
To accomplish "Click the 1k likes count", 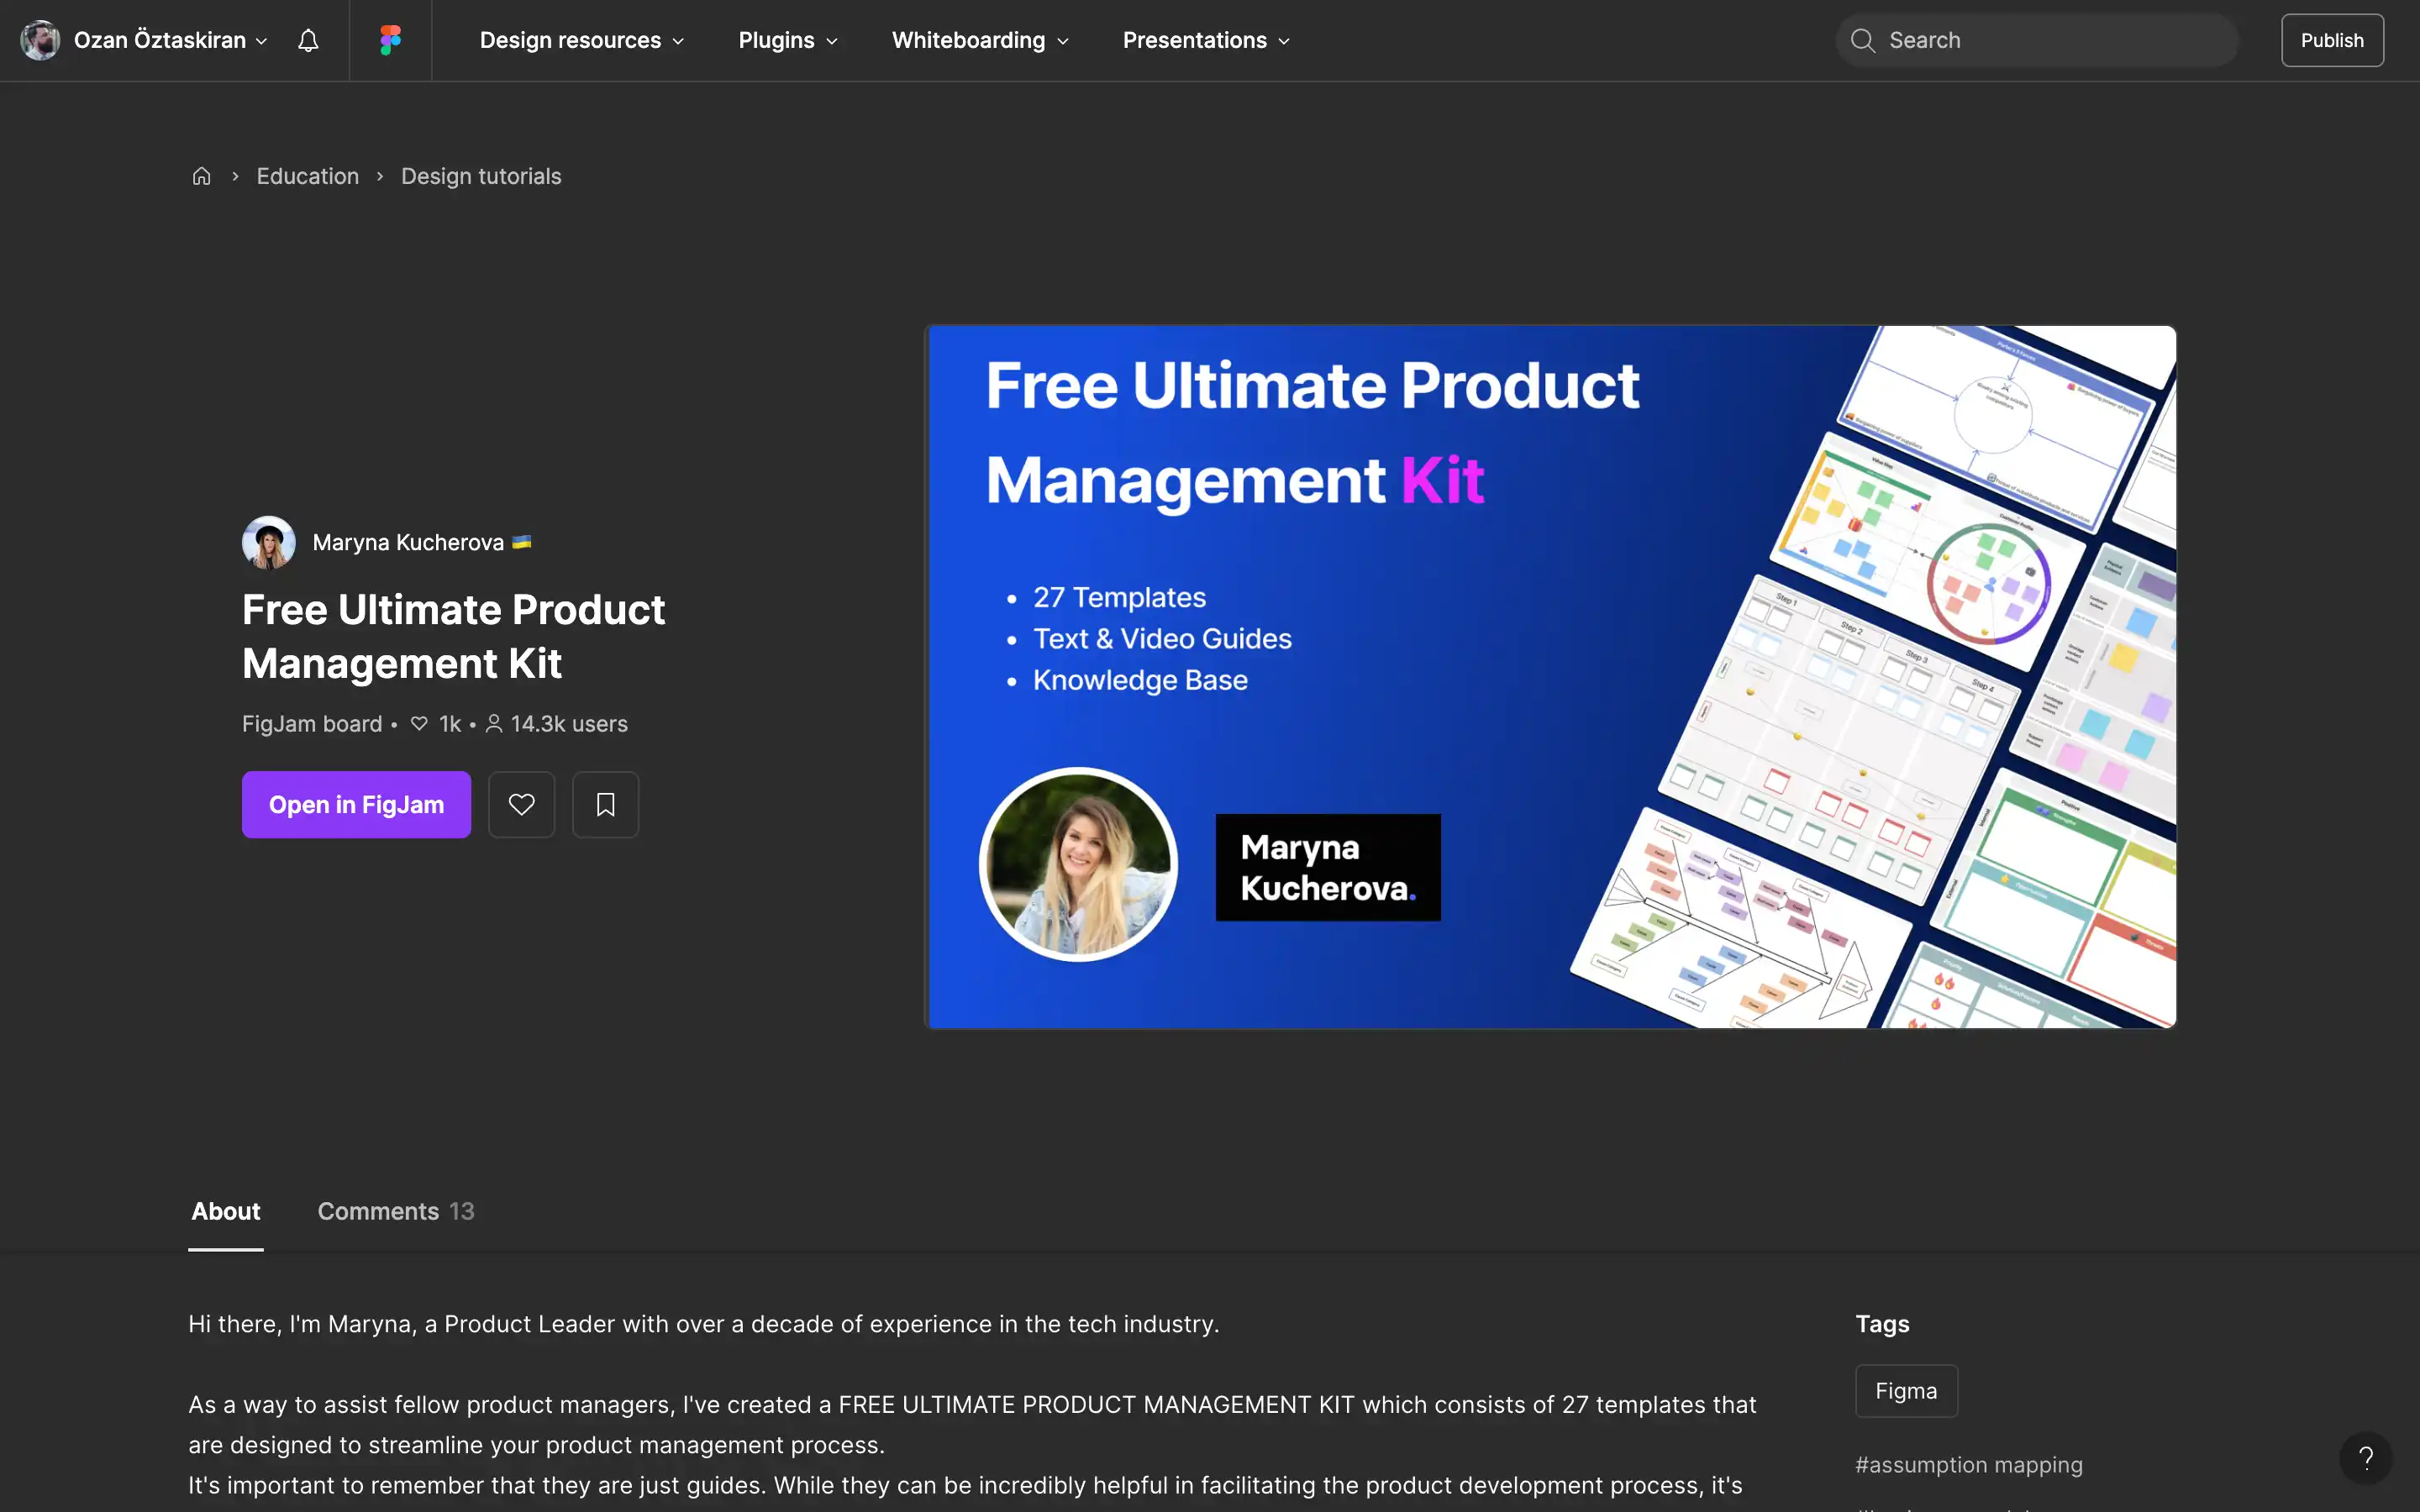I will (436, 724).
